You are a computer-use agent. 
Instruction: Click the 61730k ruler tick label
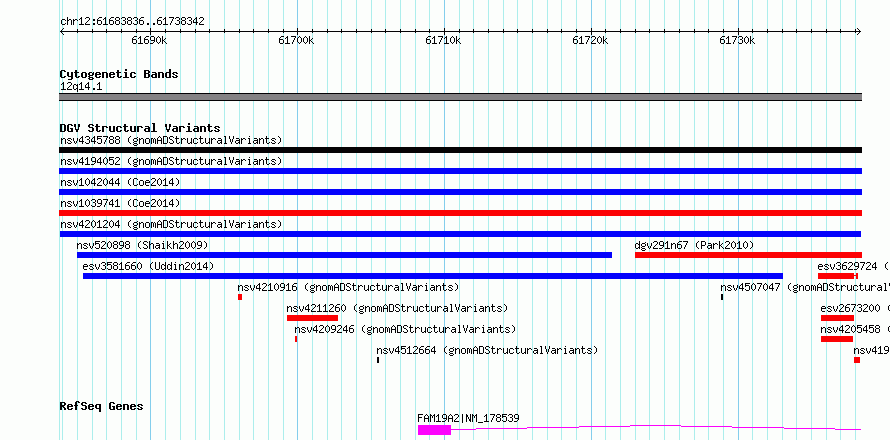pyautogui.click(x=737, y=40)
